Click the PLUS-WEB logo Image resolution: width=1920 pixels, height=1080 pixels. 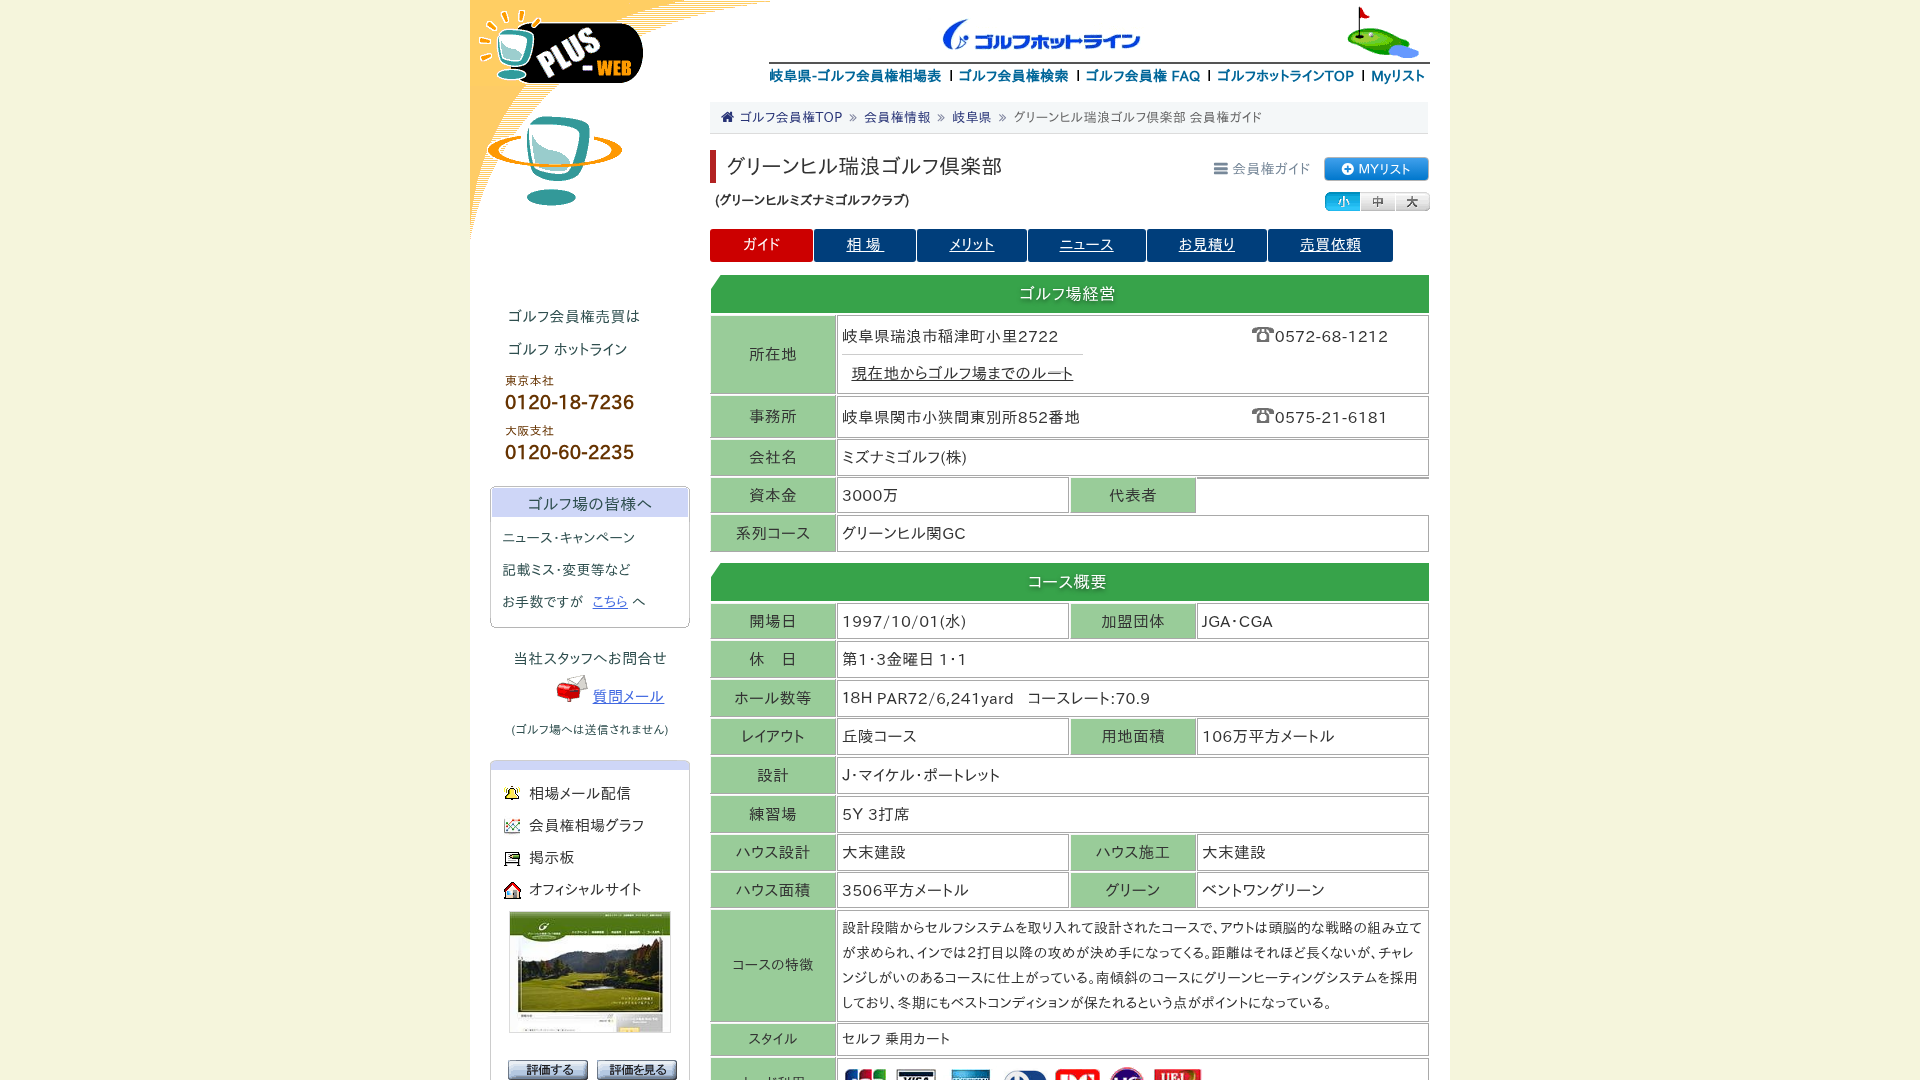coord(561,47)
